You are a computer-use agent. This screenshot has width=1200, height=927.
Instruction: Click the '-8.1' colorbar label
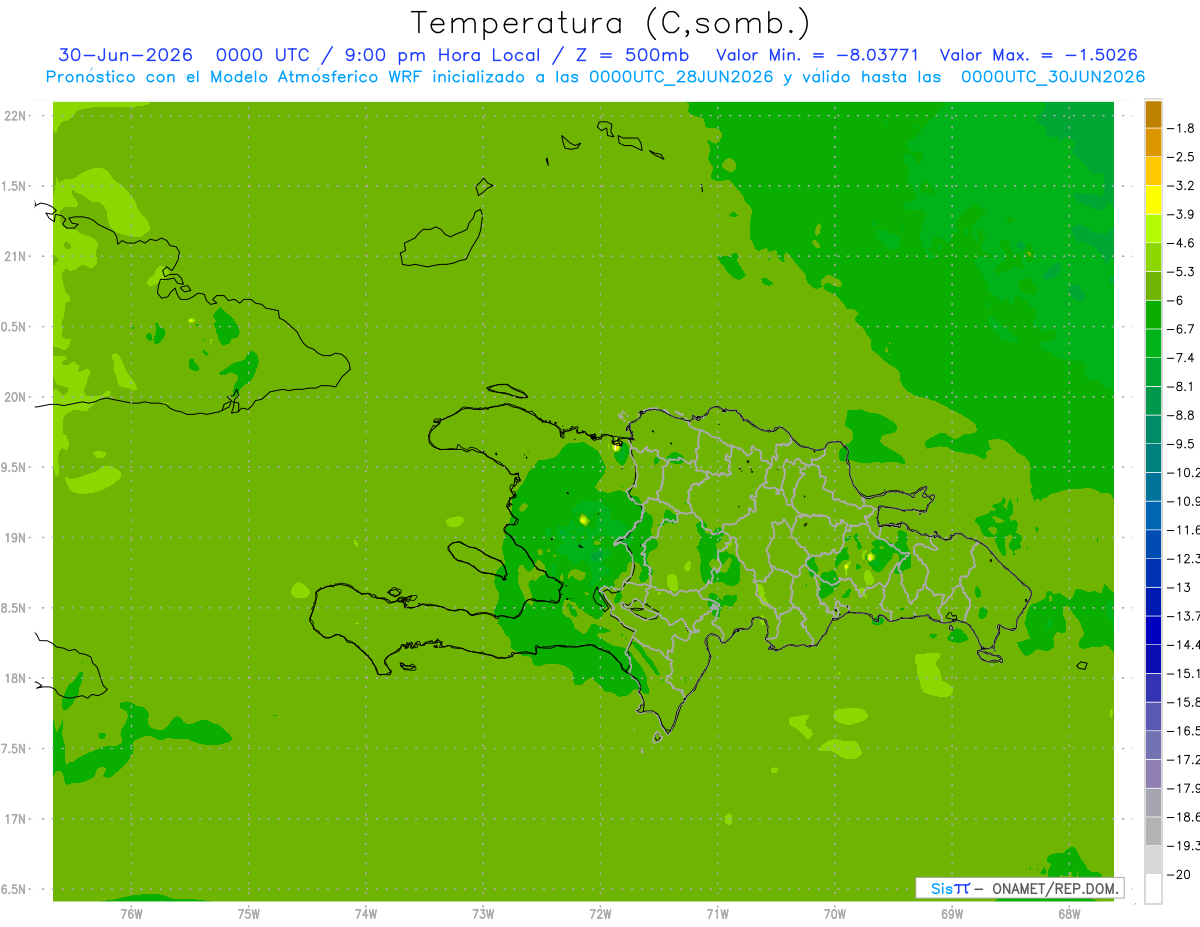pyautogui.click(x=1181, y=386)
